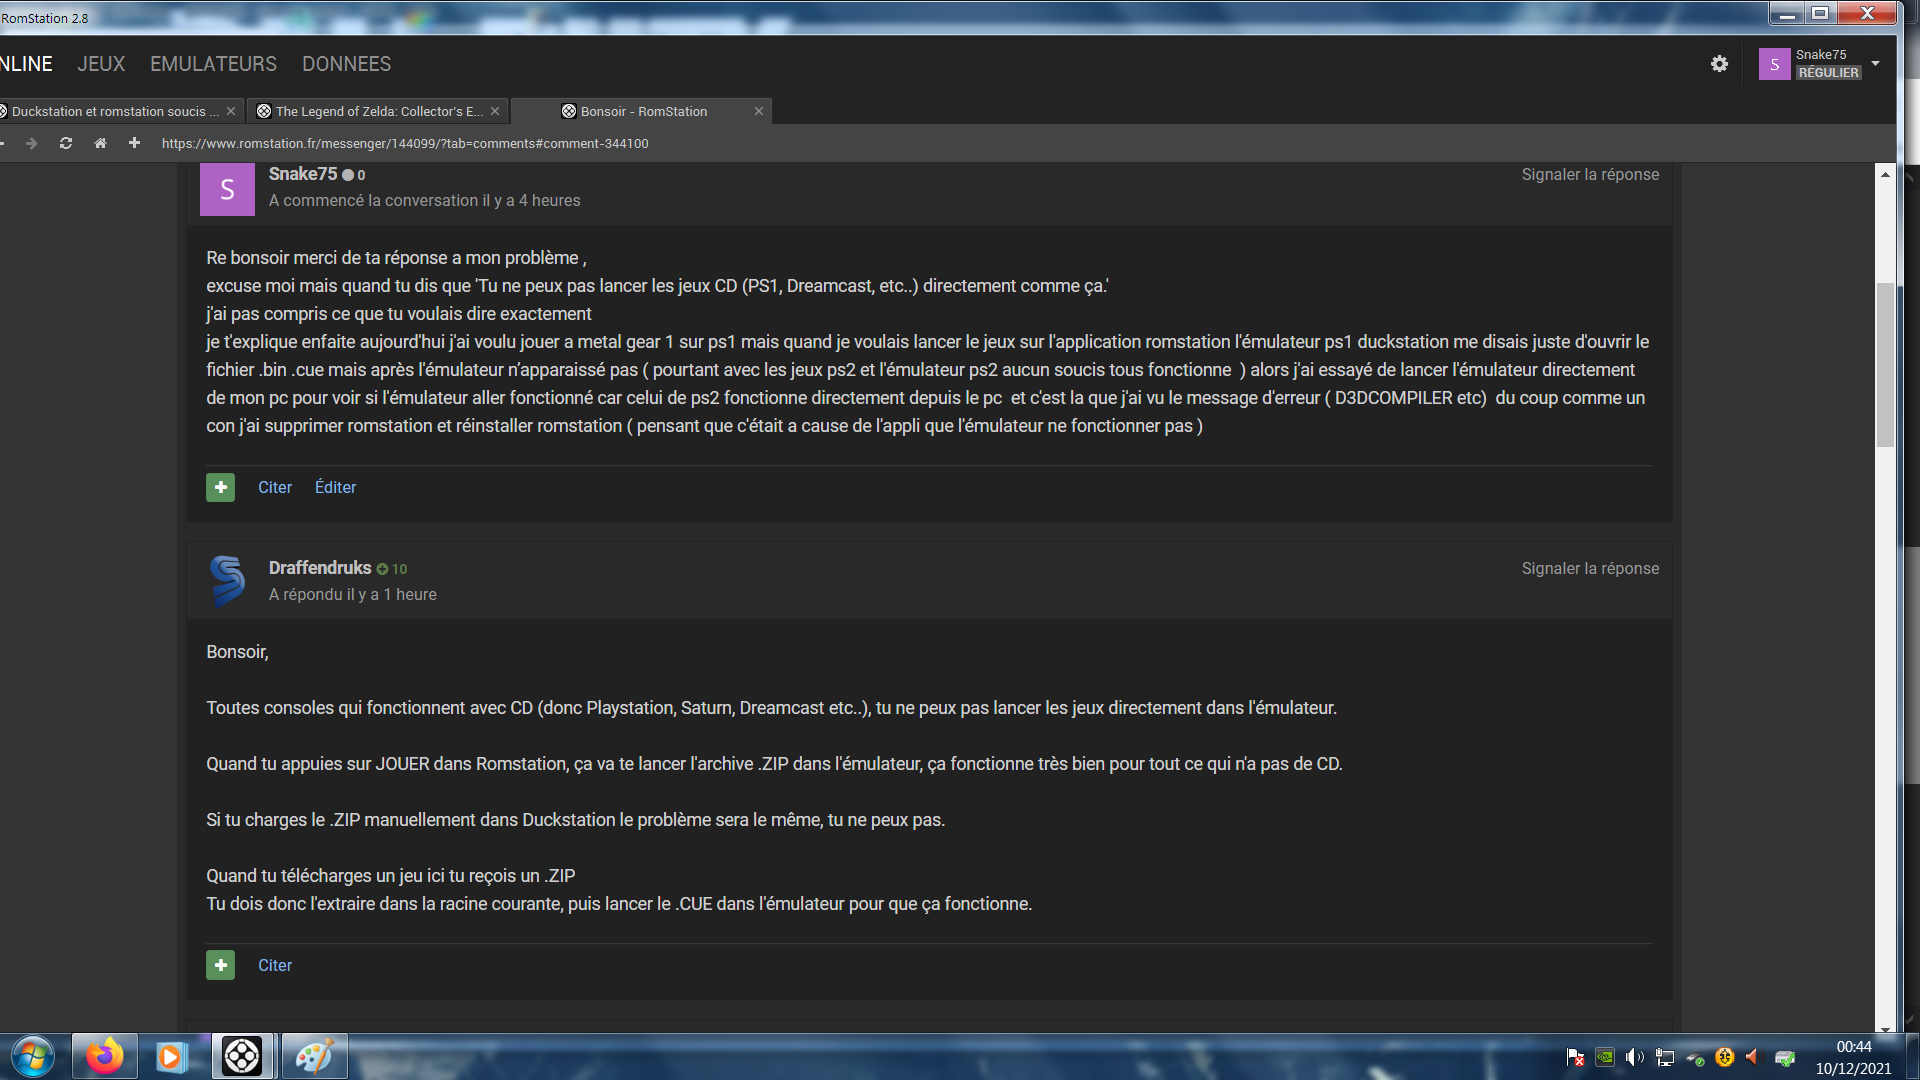Screen dimensions: 1920x1080
Task: Click the Action Center flag tray icon
Action: coord(1575,1057)
